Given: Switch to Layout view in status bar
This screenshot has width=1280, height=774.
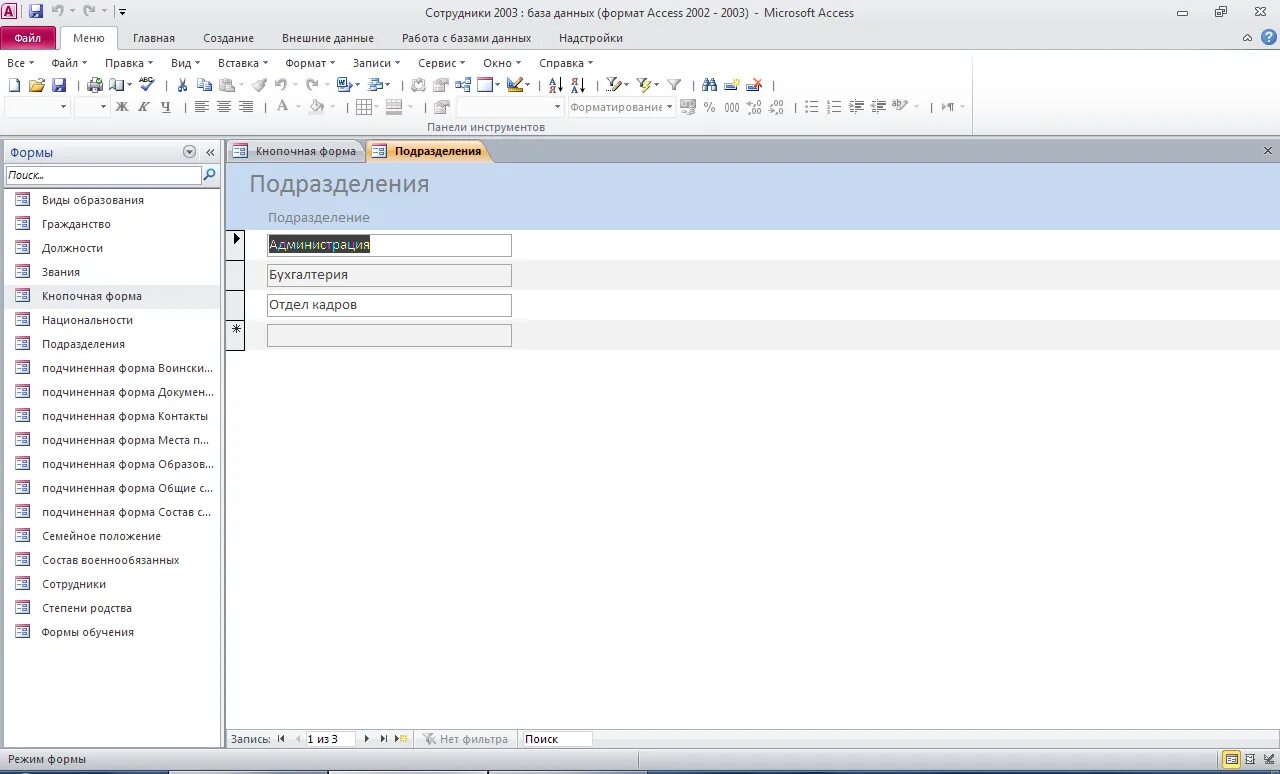Looking at the screenshot, I should pyautogui.click(x=1250, y=760).
